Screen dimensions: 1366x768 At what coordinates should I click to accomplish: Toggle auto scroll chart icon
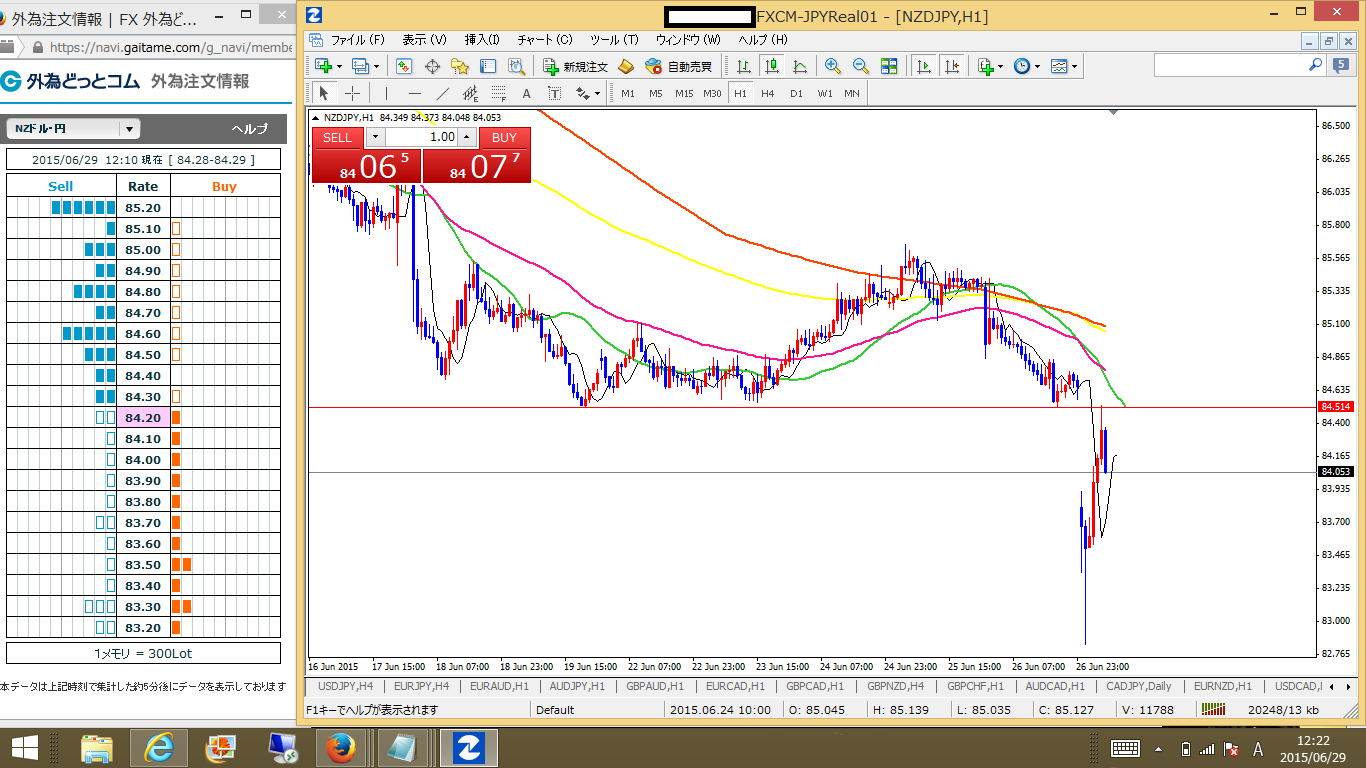924,66
